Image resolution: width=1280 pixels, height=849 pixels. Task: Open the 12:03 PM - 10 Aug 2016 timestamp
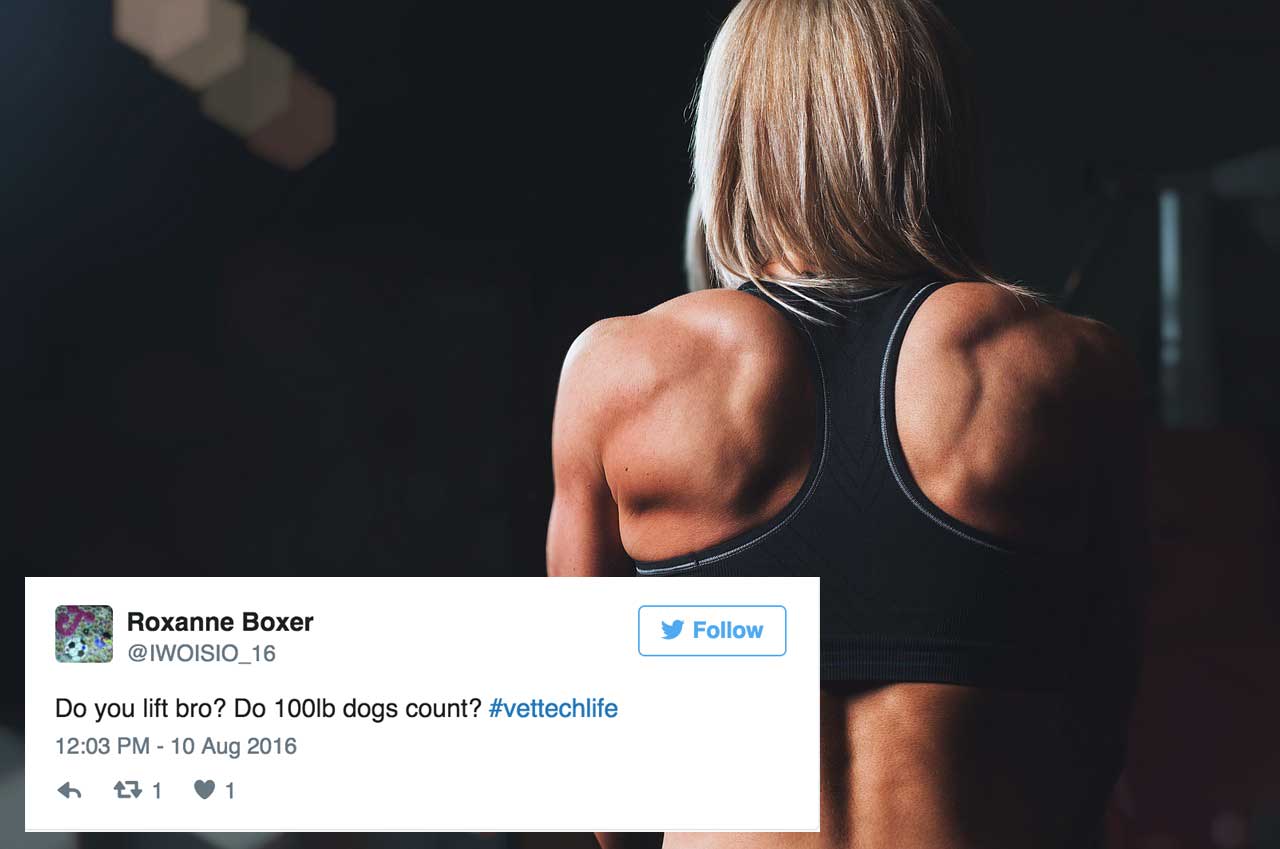(176, 746)
